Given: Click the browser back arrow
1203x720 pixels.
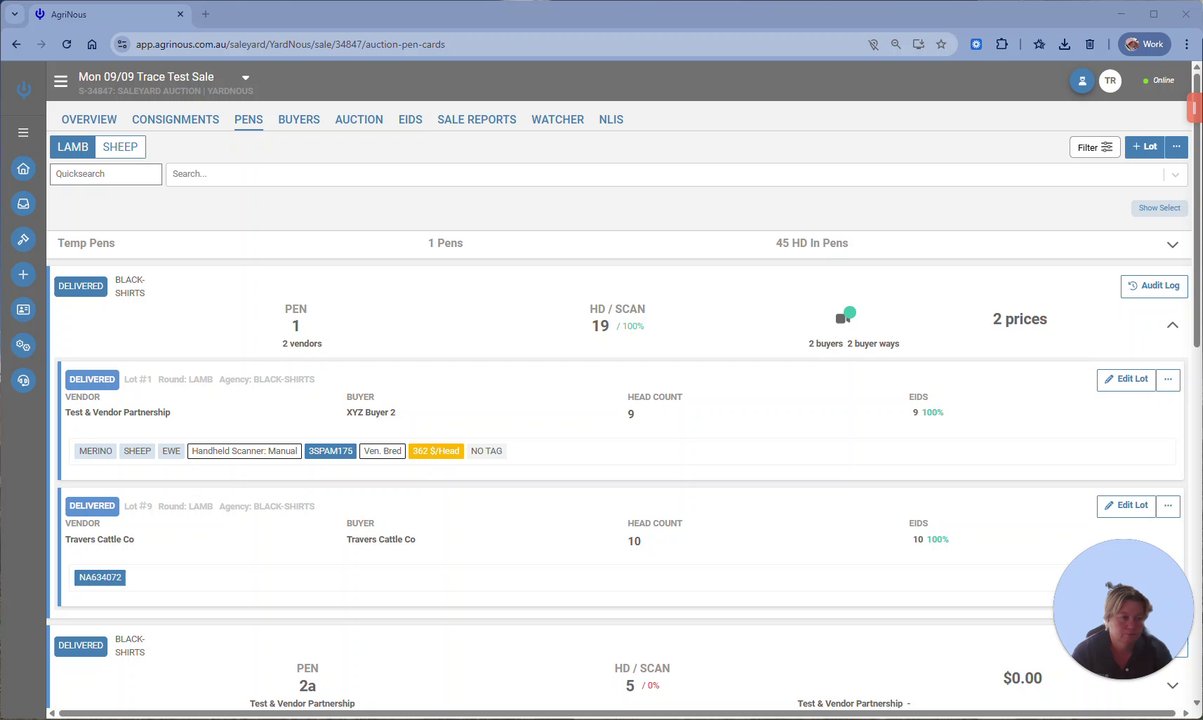Looking at the screenshot, I should point(16,44).
